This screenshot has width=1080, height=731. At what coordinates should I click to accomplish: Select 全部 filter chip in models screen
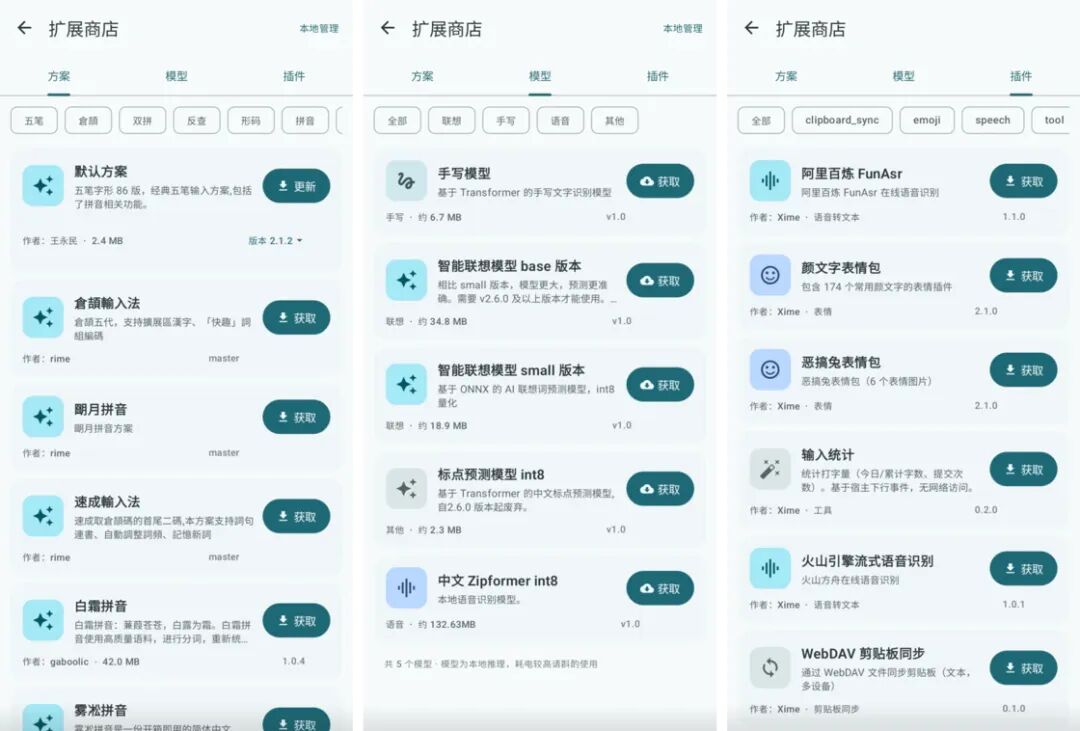tap(397, 121)
